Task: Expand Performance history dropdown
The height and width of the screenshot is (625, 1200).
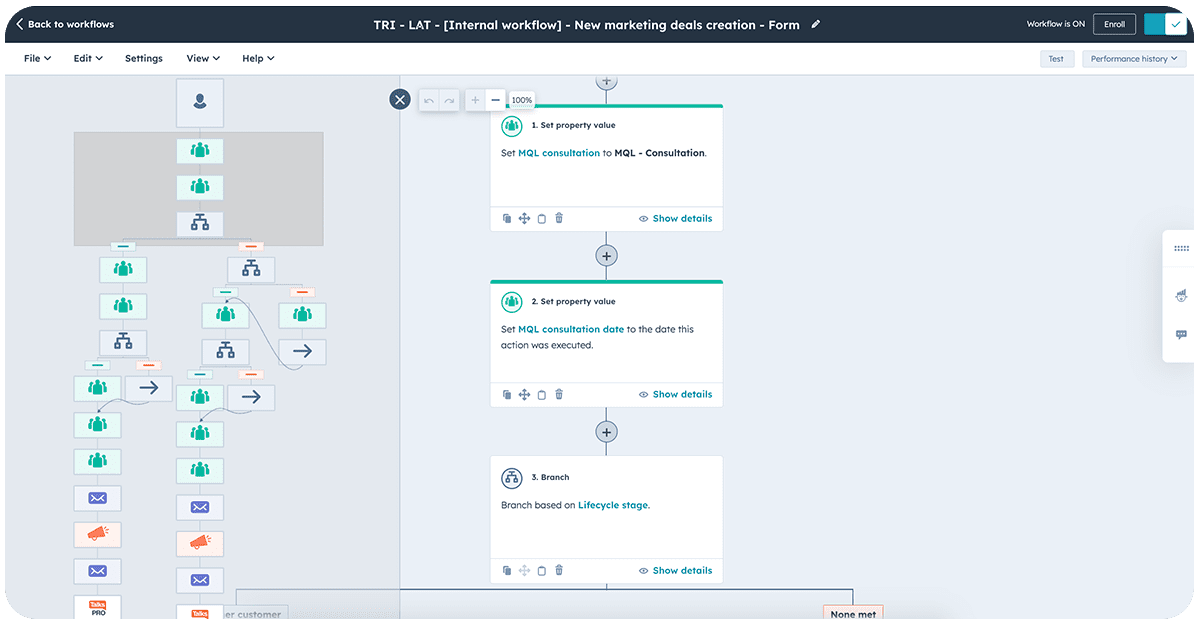Action: tap(1134, 59)
